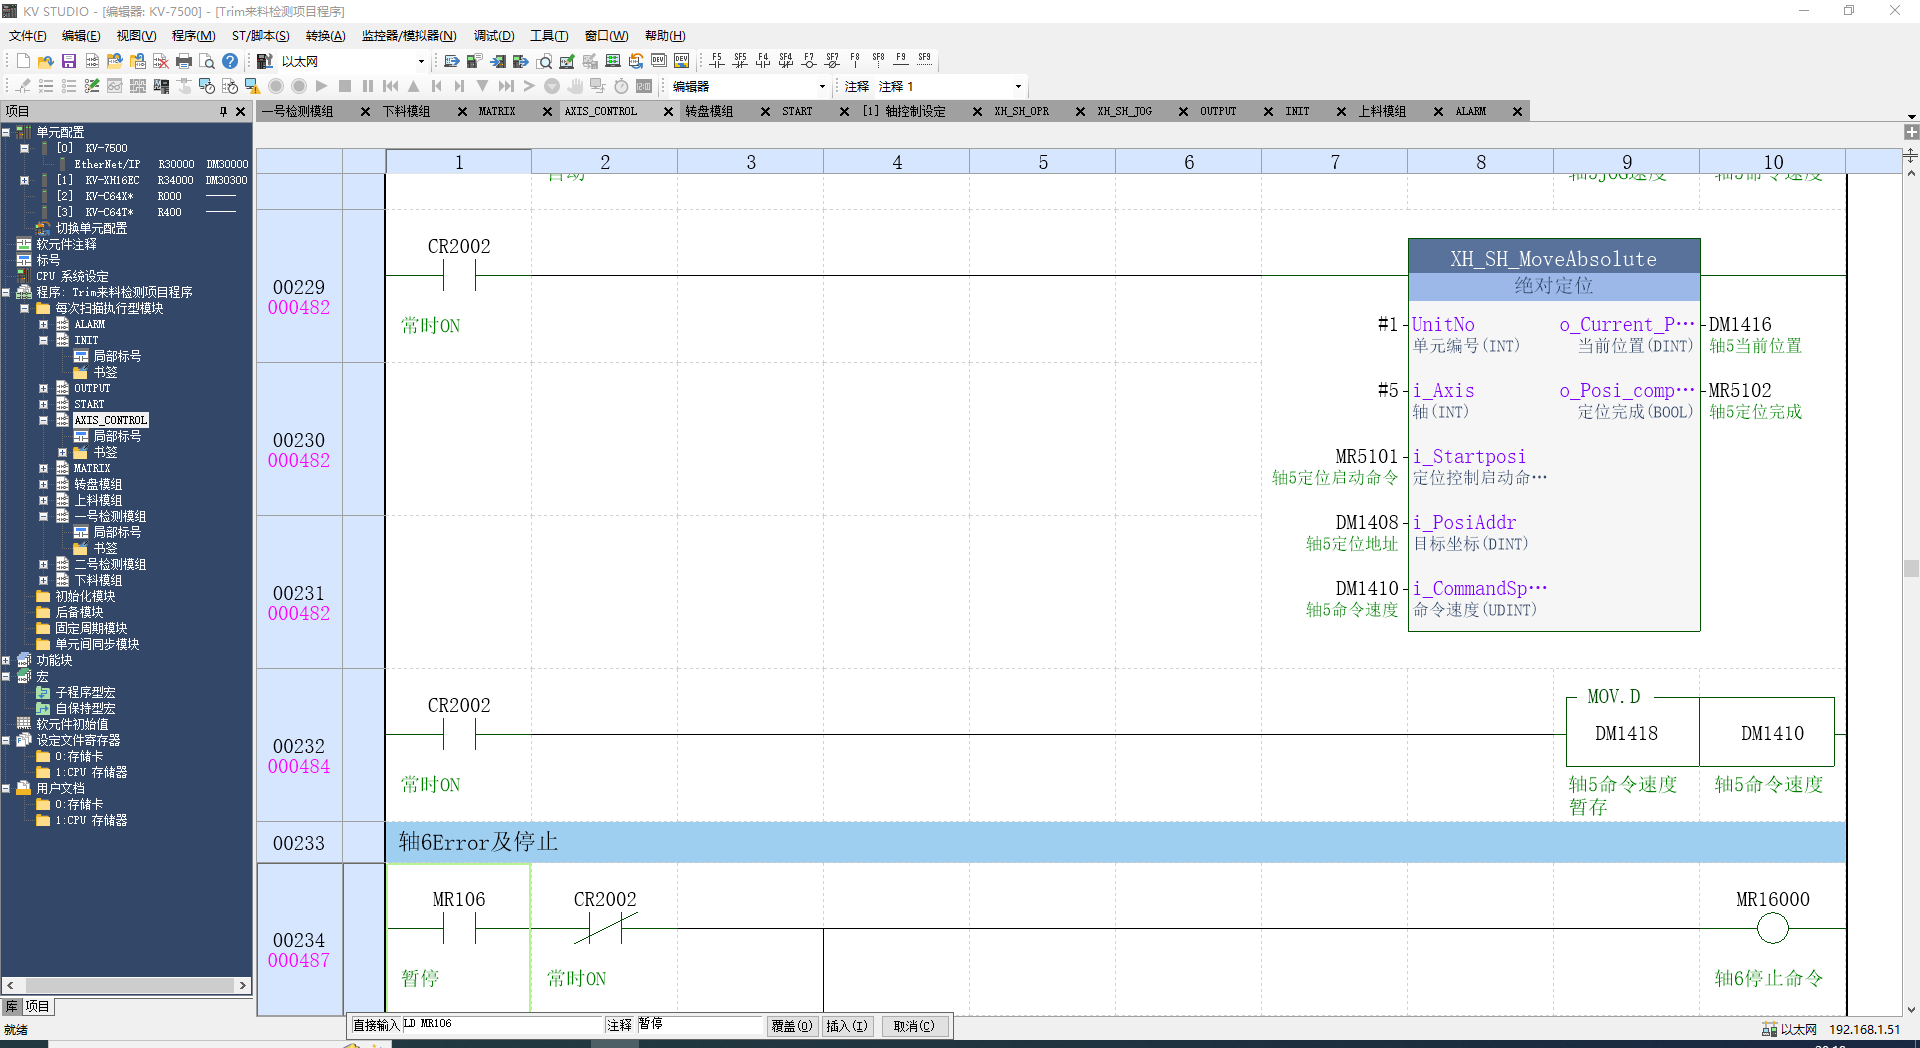Click the search magnifier toolbar icon
Viewport: 1920px width, 1048px height.
click(544, 61)
